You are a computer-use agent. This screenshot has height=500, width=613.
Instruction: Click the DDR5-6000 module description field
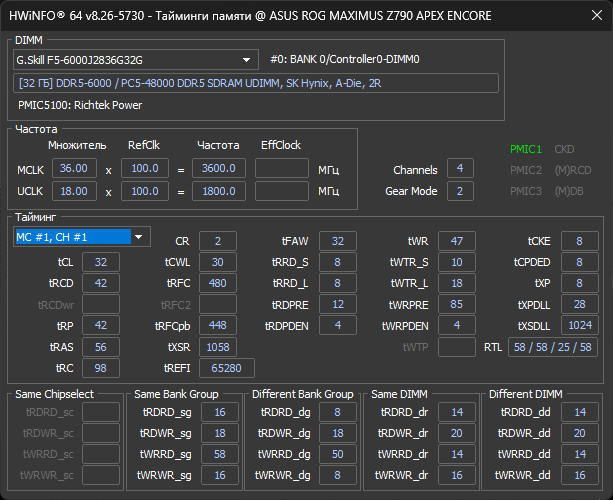(x=256, y=83)
